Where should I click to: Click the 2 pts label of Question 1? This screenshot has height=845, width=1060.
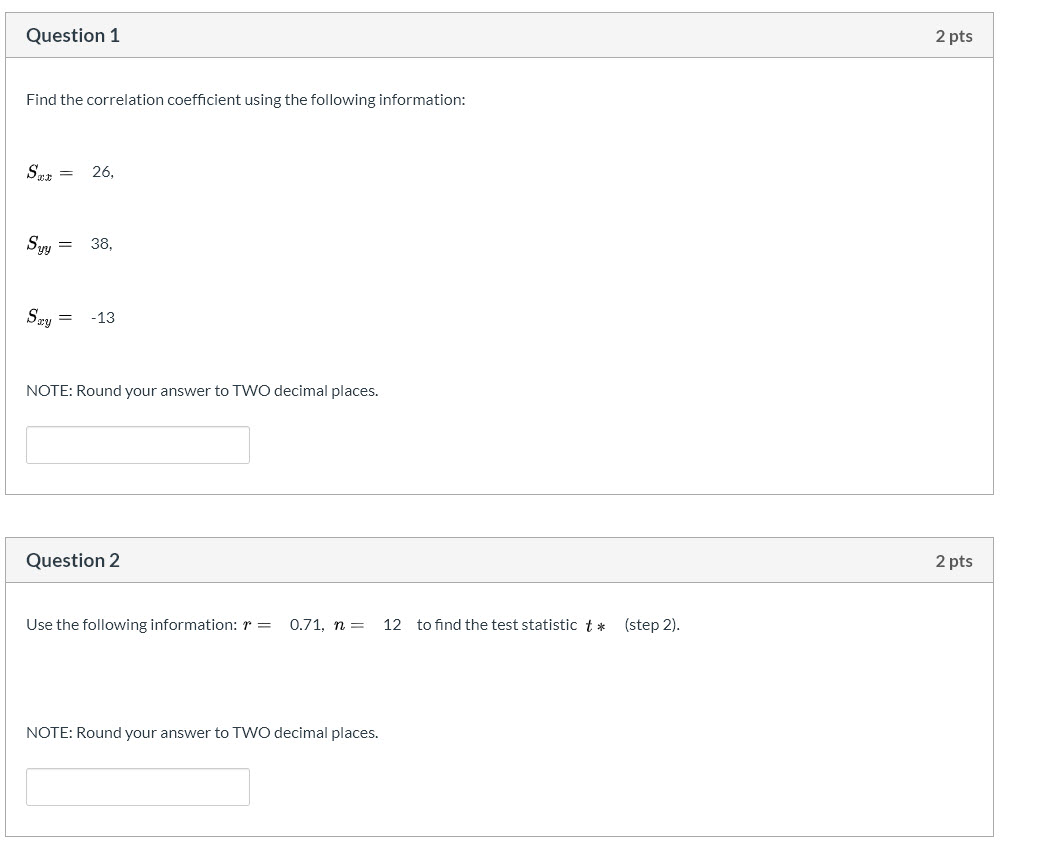[954, 37]
